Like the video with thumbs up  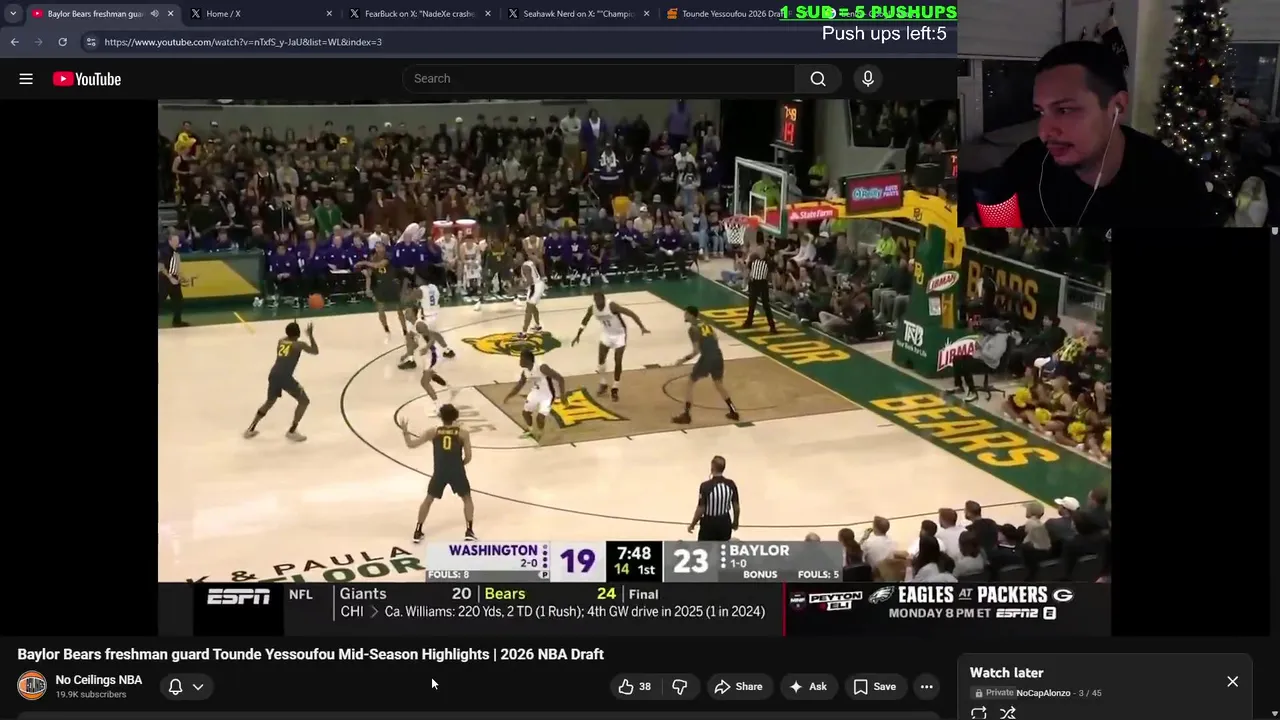[635, 686]
